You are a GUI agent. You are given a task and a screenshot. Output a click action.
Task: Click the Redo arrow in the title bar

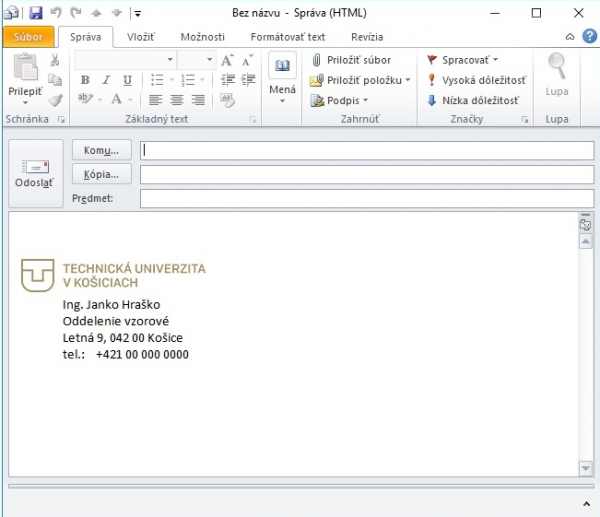pyautogui.click(x=76, y=13)
